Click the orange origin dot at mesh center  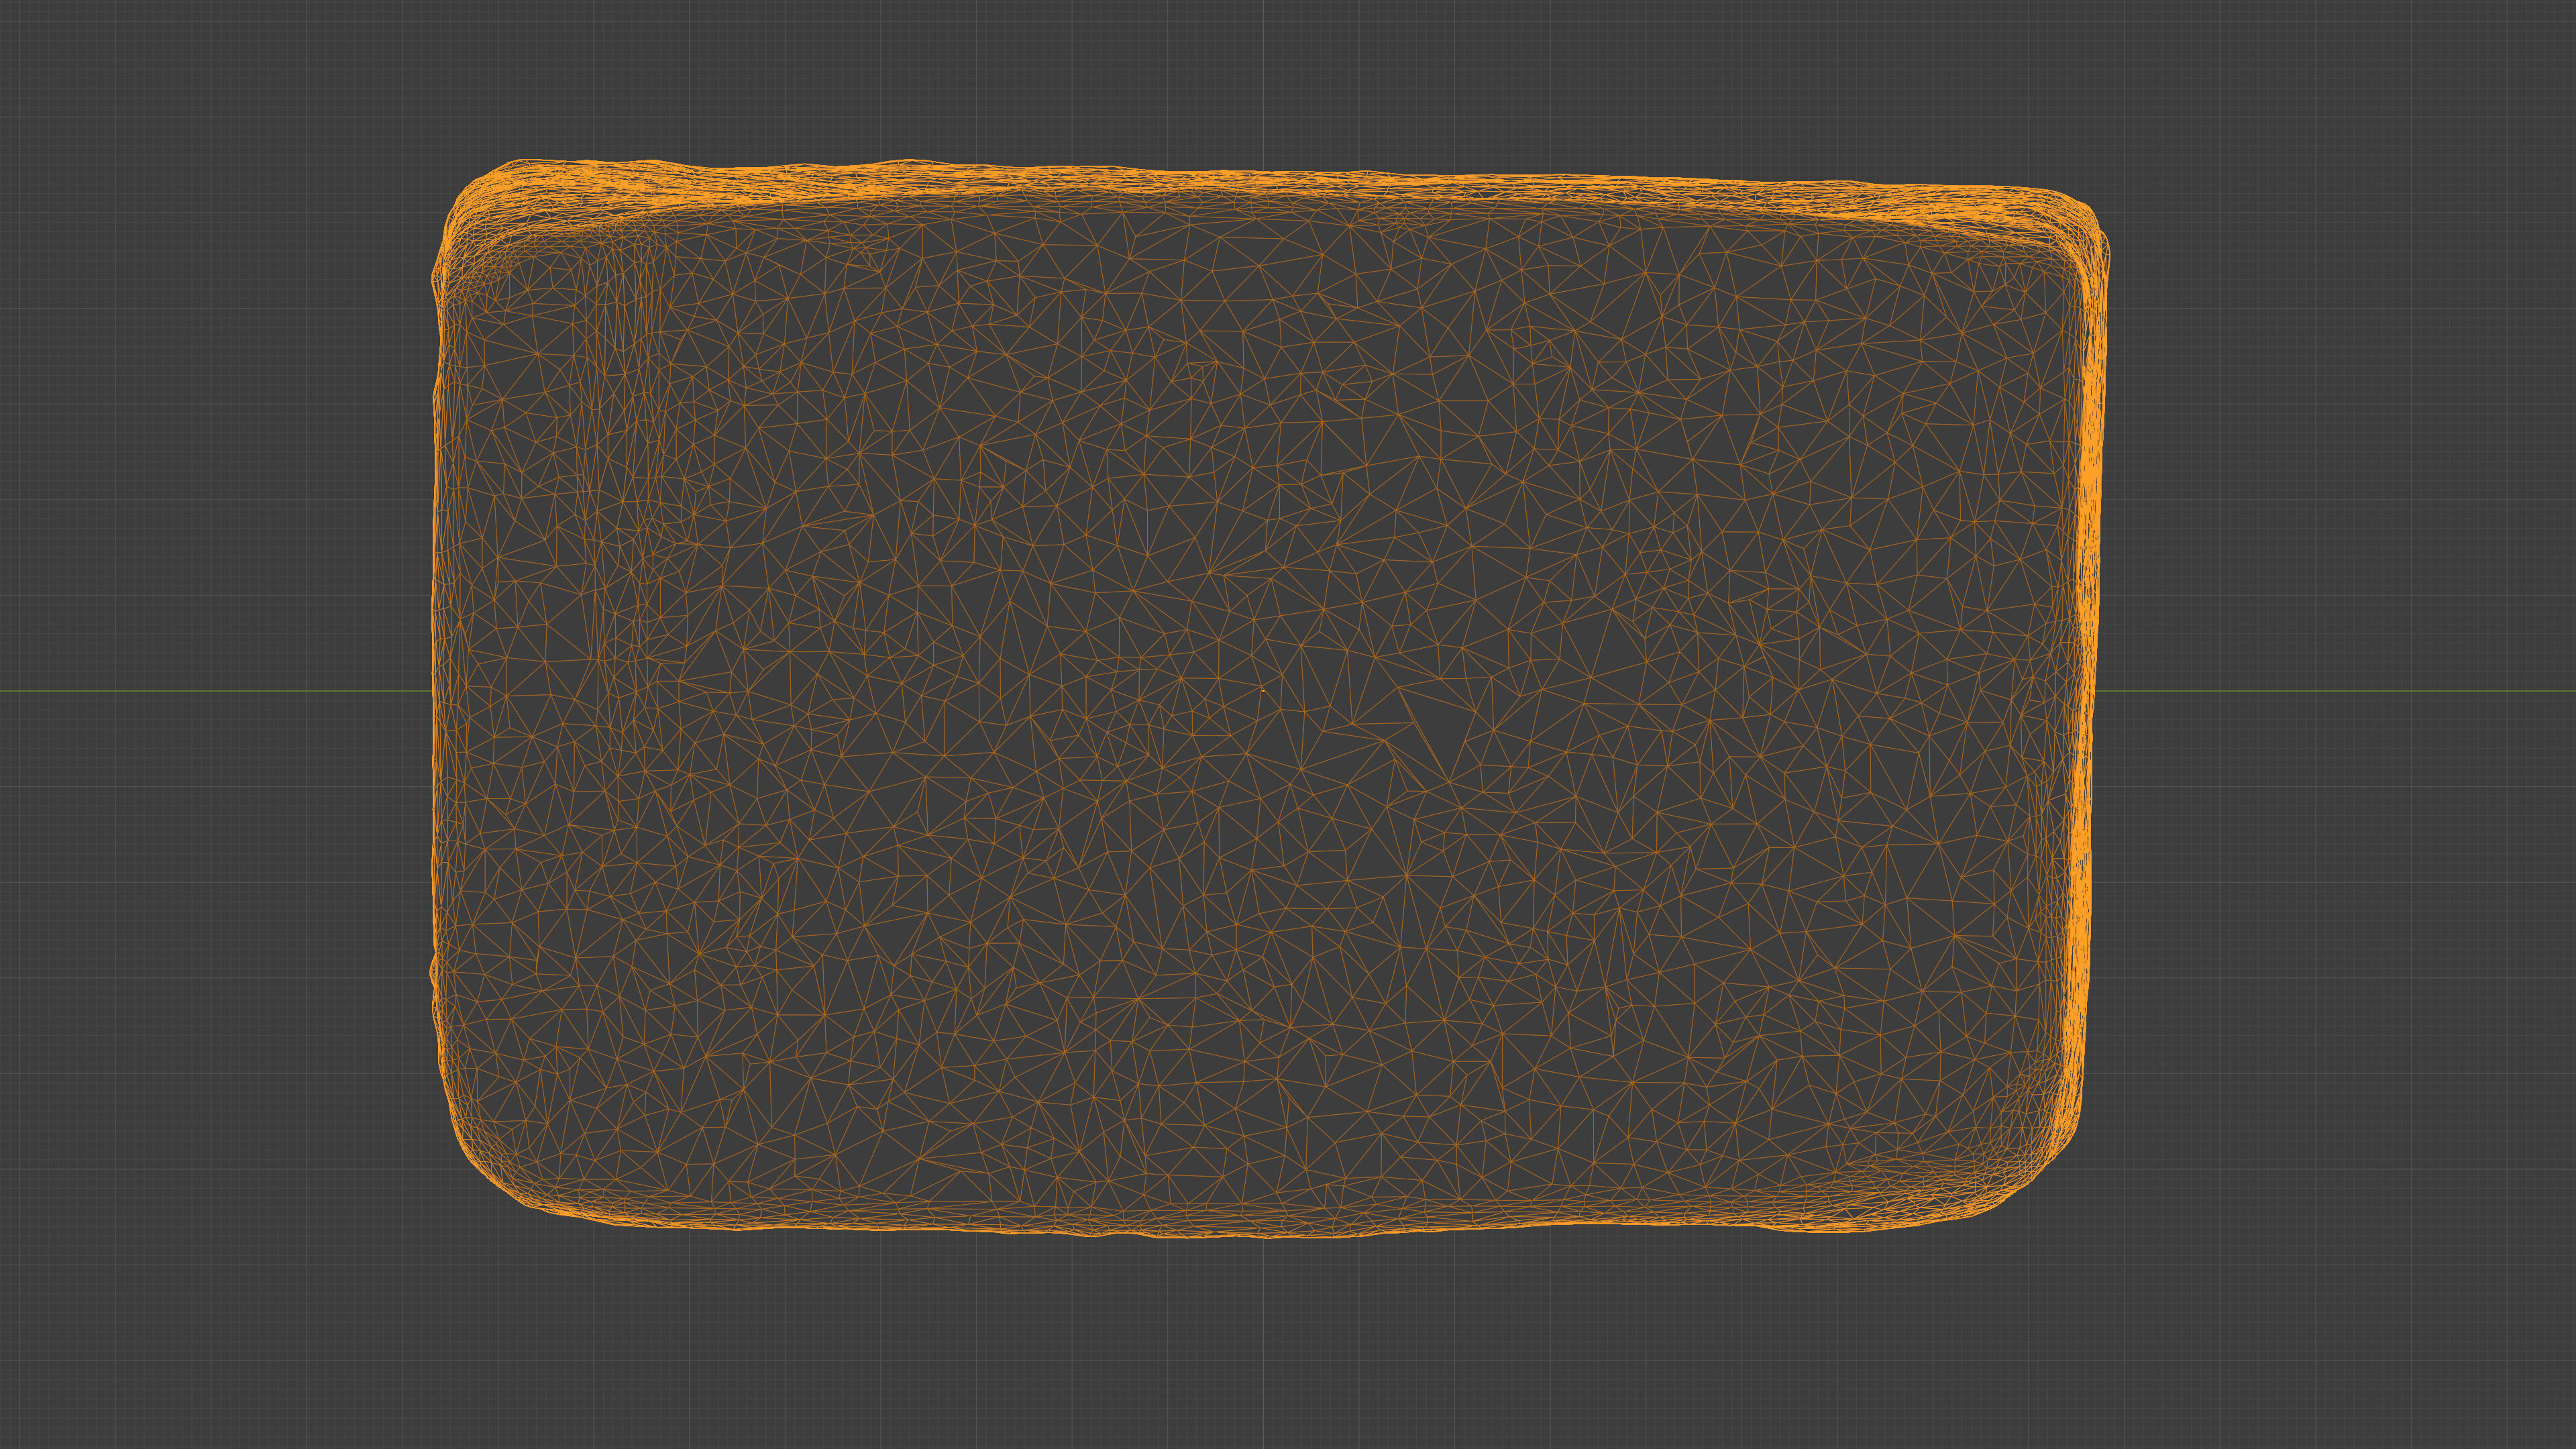coord(1263,690)
